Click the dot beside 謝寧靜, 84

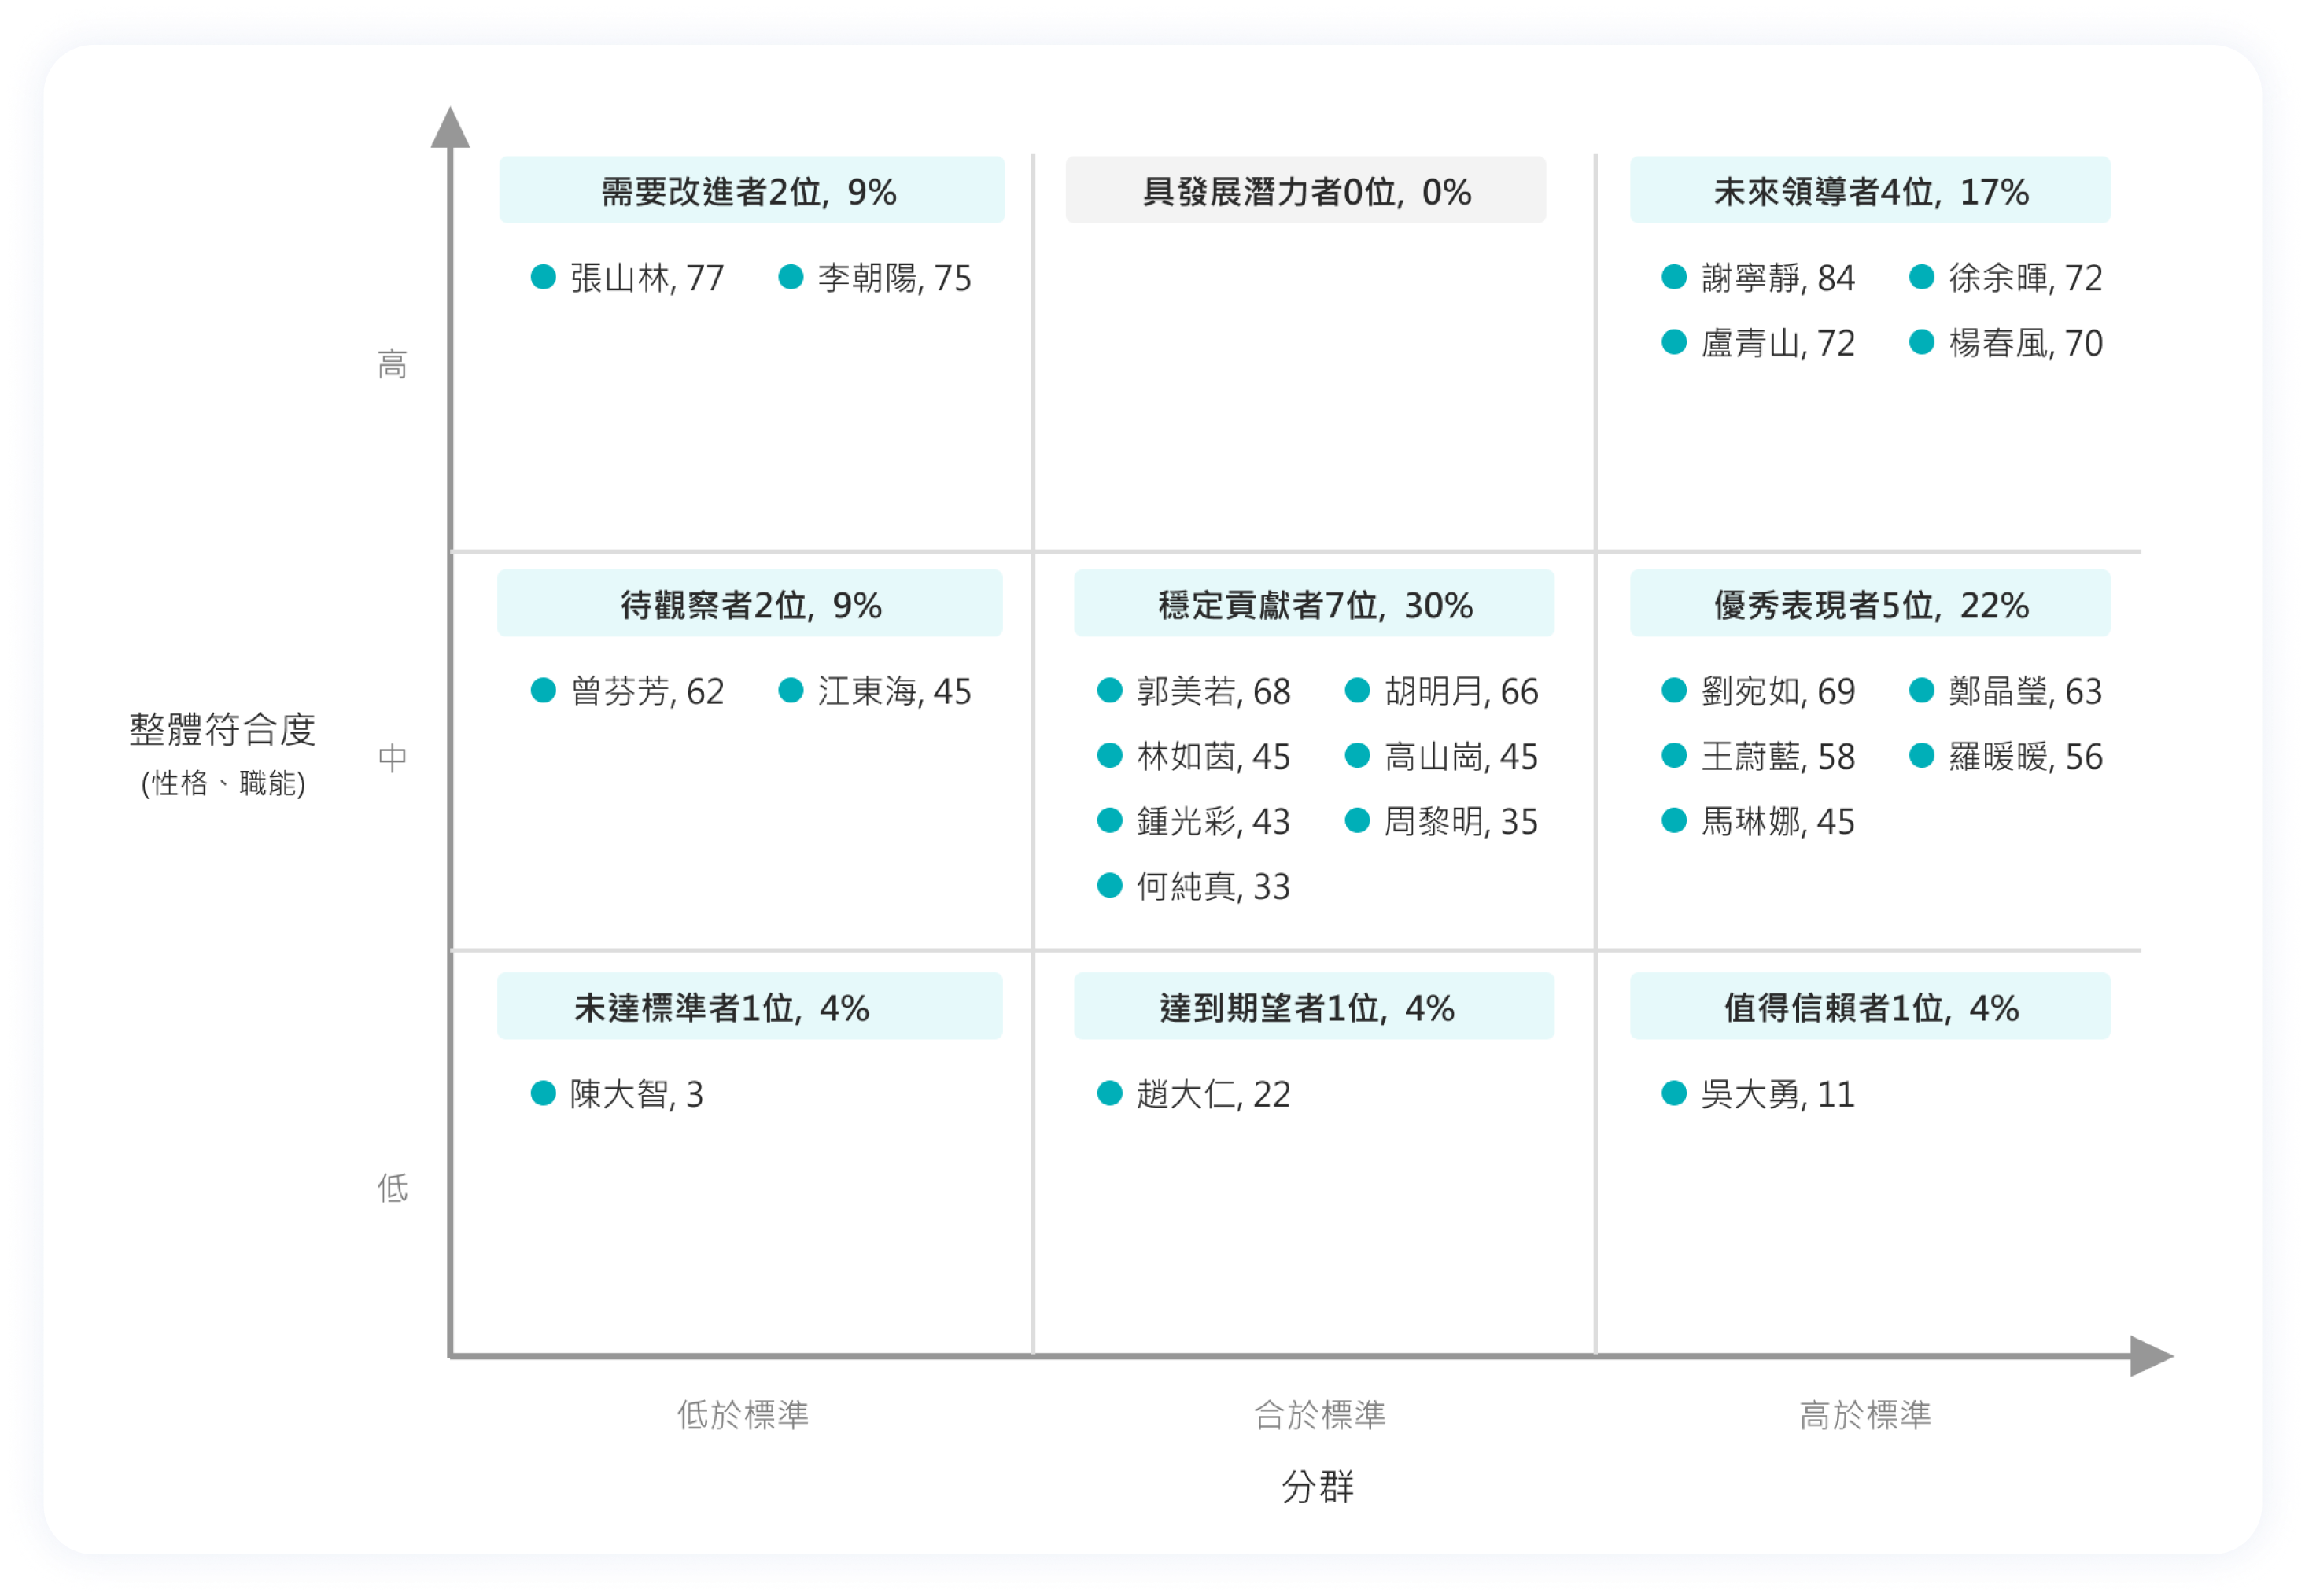pos(1673,277)
